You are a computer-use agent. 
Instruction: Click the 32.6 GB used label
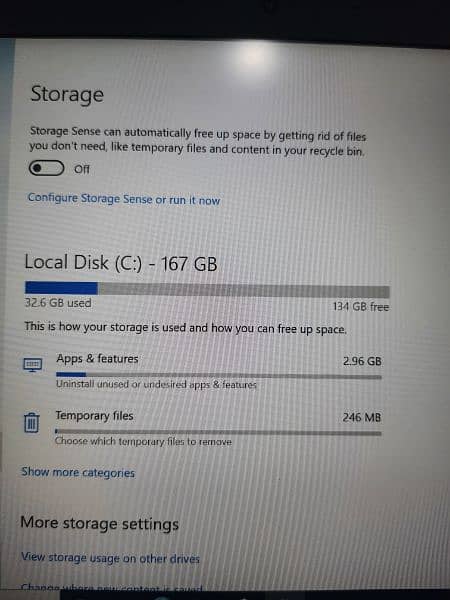[58, 303]
